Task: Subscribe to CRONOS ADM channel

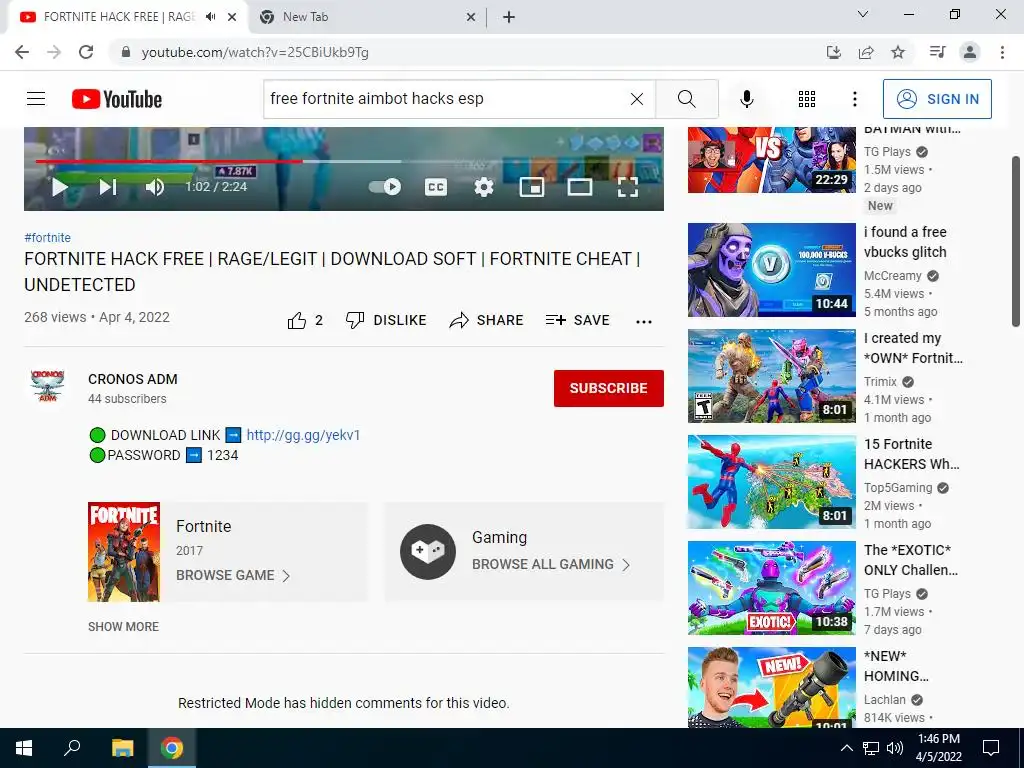Action: coord(609,388)
